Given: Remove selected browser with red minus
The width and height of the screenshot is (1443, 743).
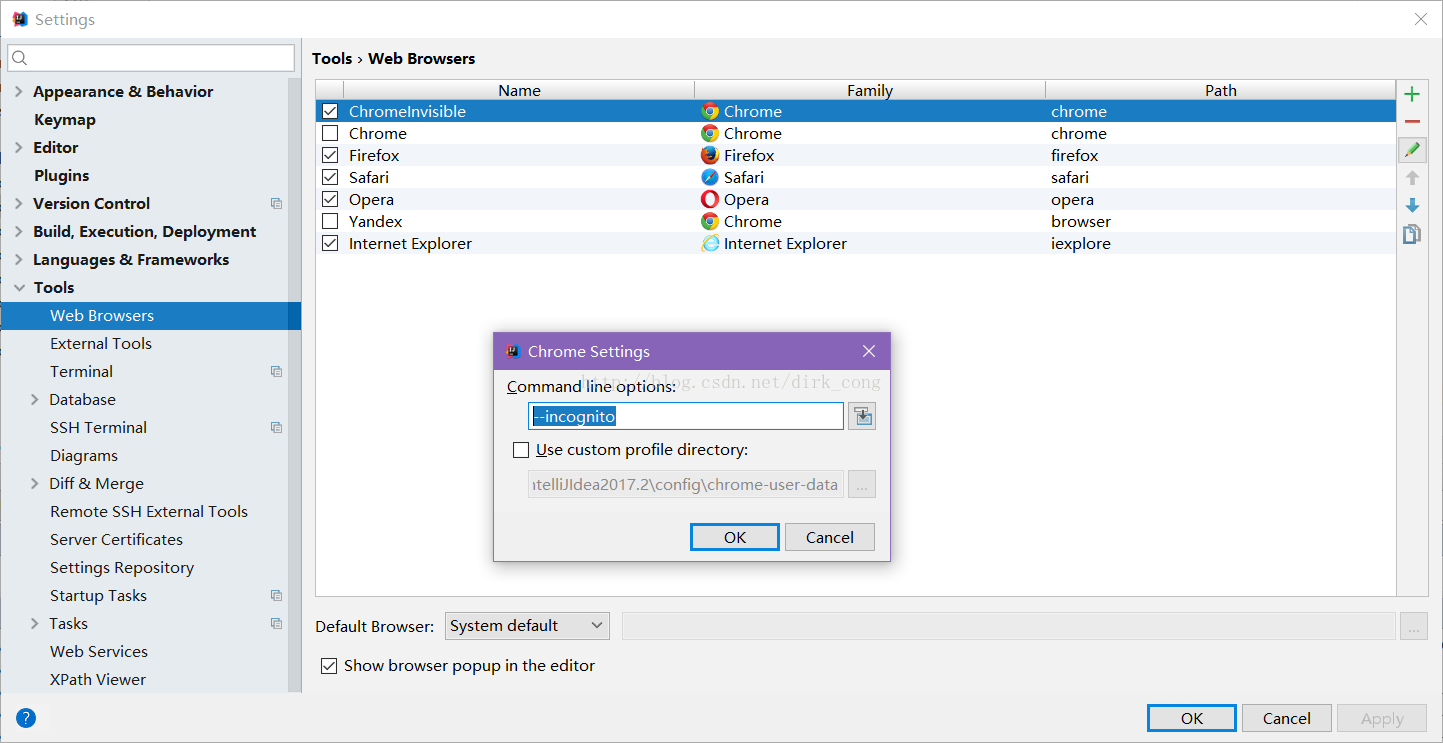Looking at the screenshot, I should (1412, 122).
